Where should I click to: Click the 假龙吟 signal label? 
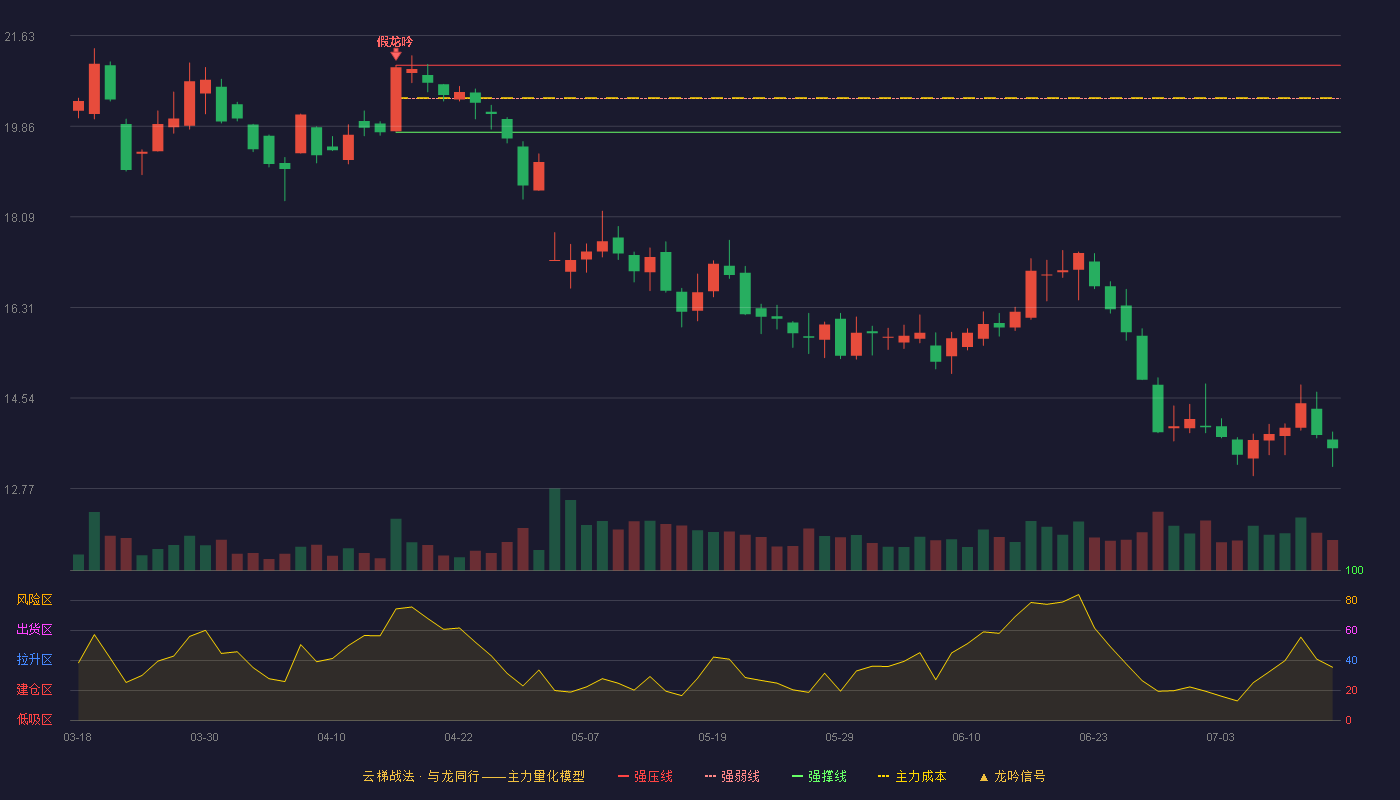coord(395,41)
